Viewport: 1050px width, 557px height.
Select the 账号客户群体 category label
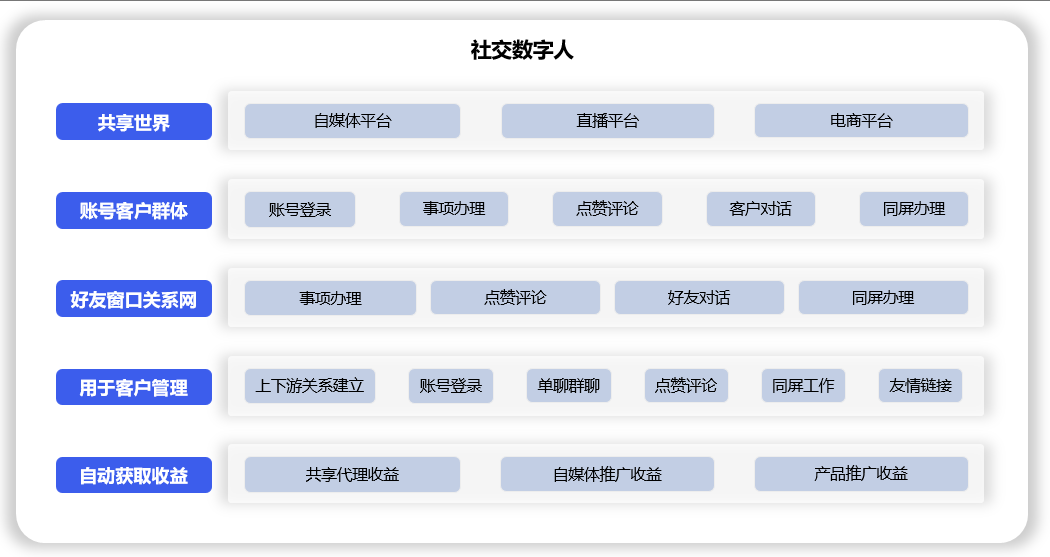[x=133, y=210]
